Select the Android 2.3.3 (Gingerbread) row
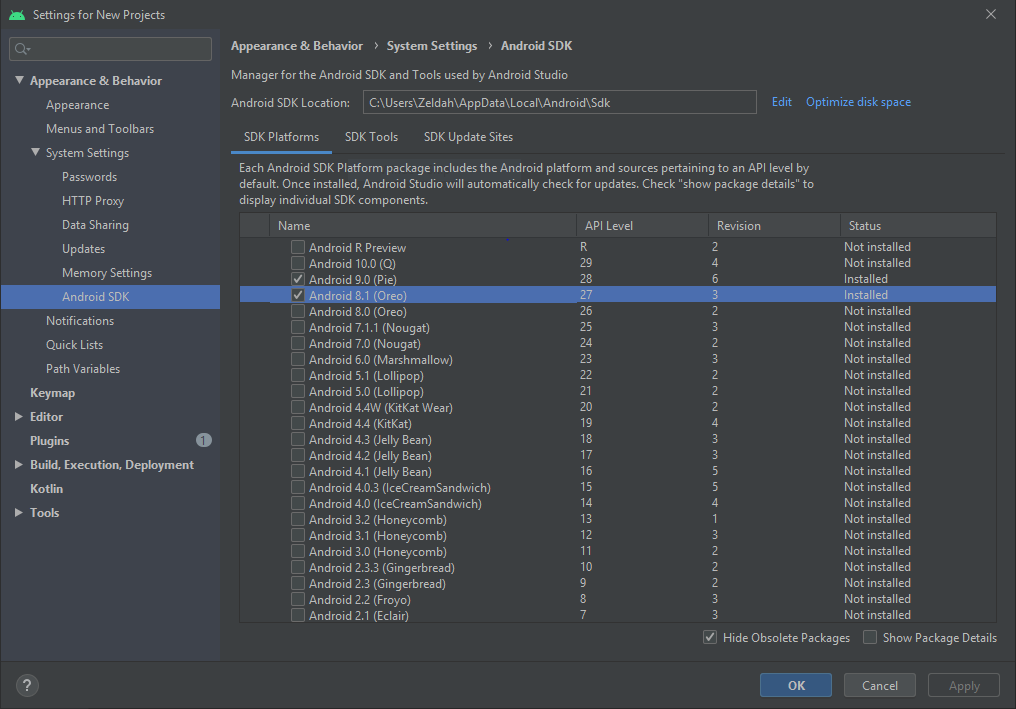 (x=618, y=568)
